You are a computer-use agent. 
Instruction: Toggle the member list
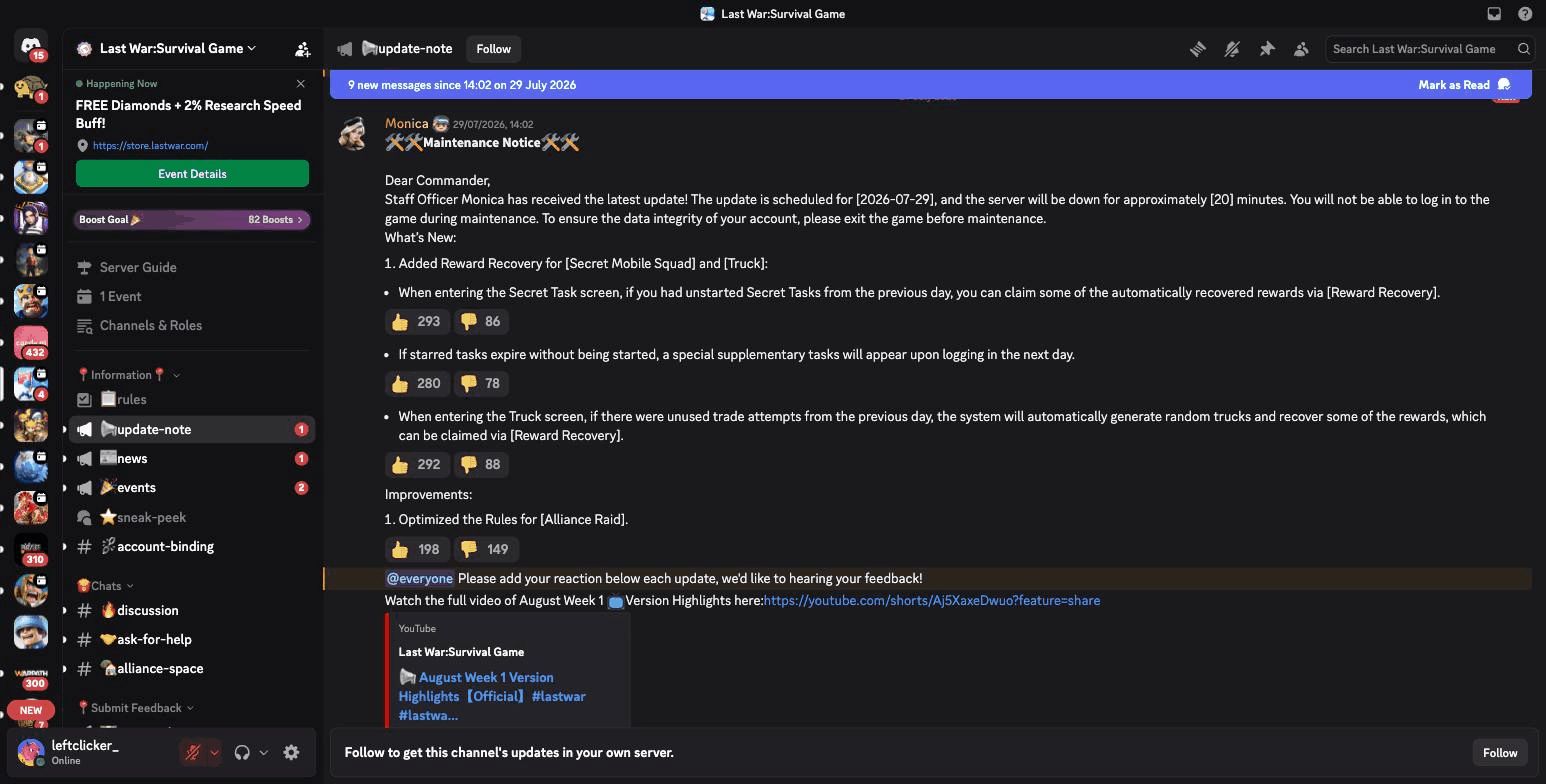[x=1301, y=49]
